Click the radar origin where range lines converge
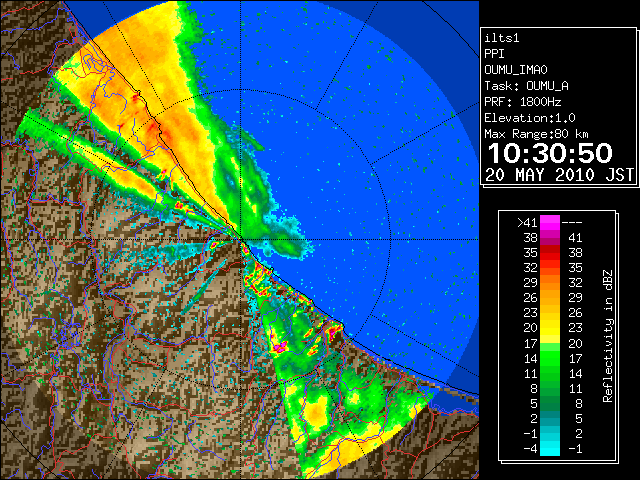 (x=240, y=240)
